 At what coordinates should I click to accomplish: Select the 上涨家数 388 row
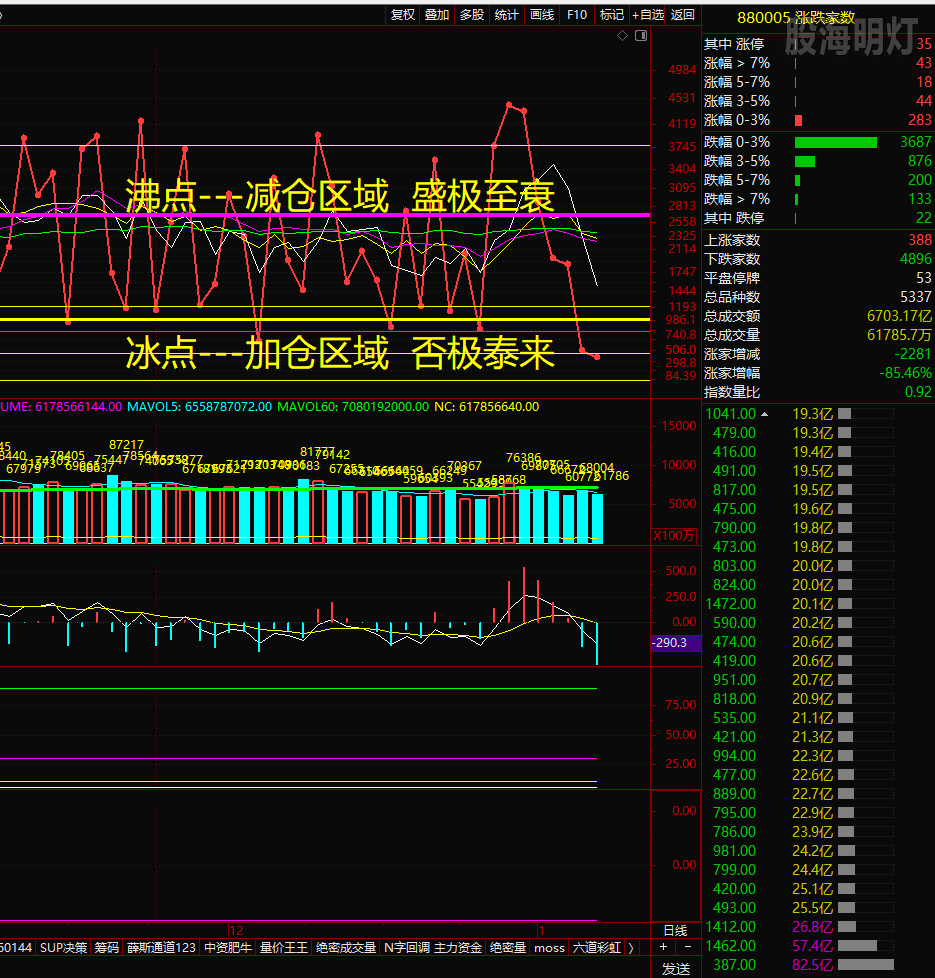tap(818, 240)
